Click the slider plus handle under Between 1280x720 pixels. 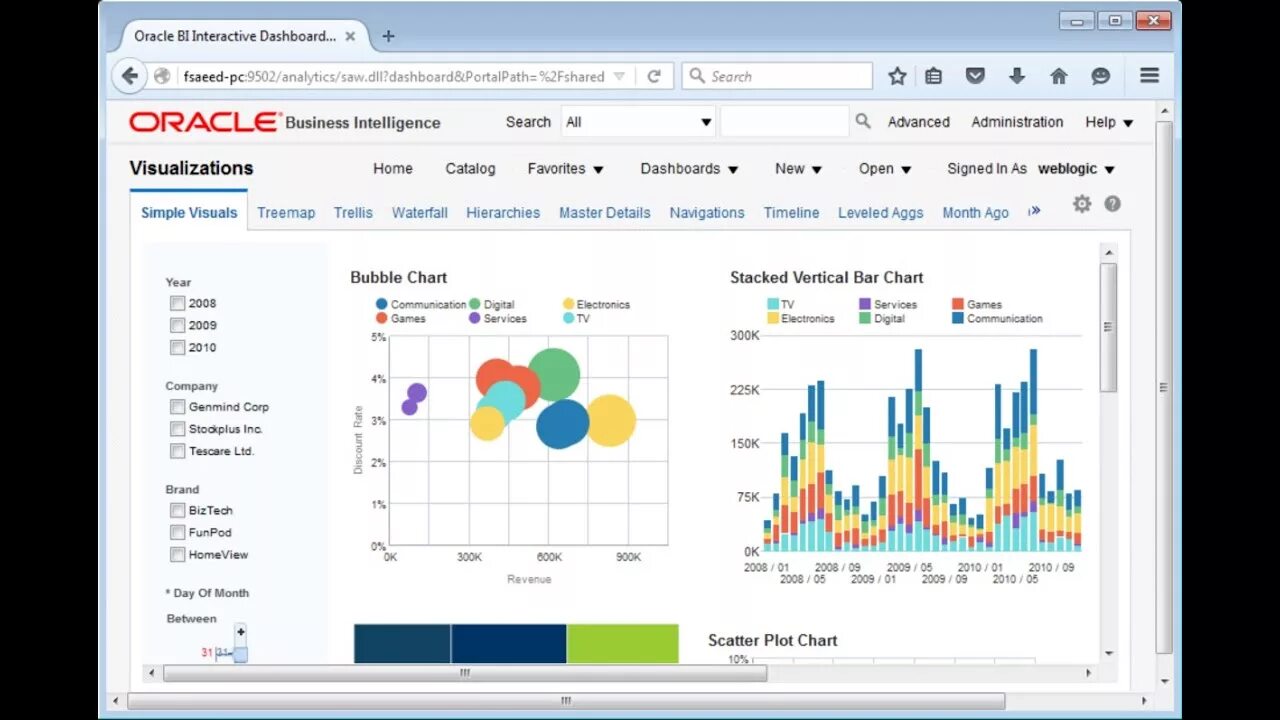click(x=240, y=632)
